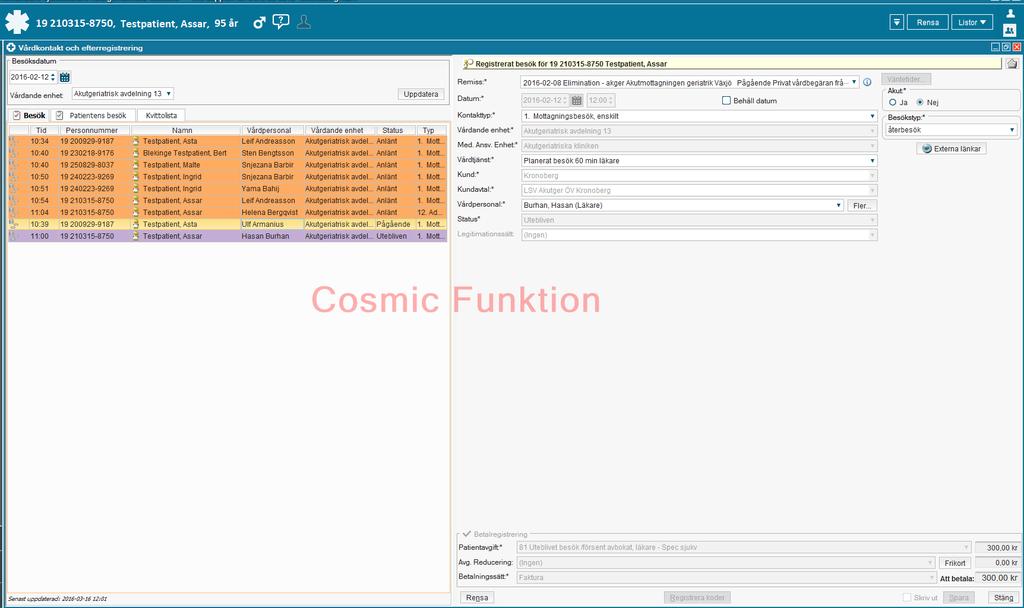The image size is (1024, 608).
Task: Sort by the Vårdpersonal column header
Action: (269, 131)
